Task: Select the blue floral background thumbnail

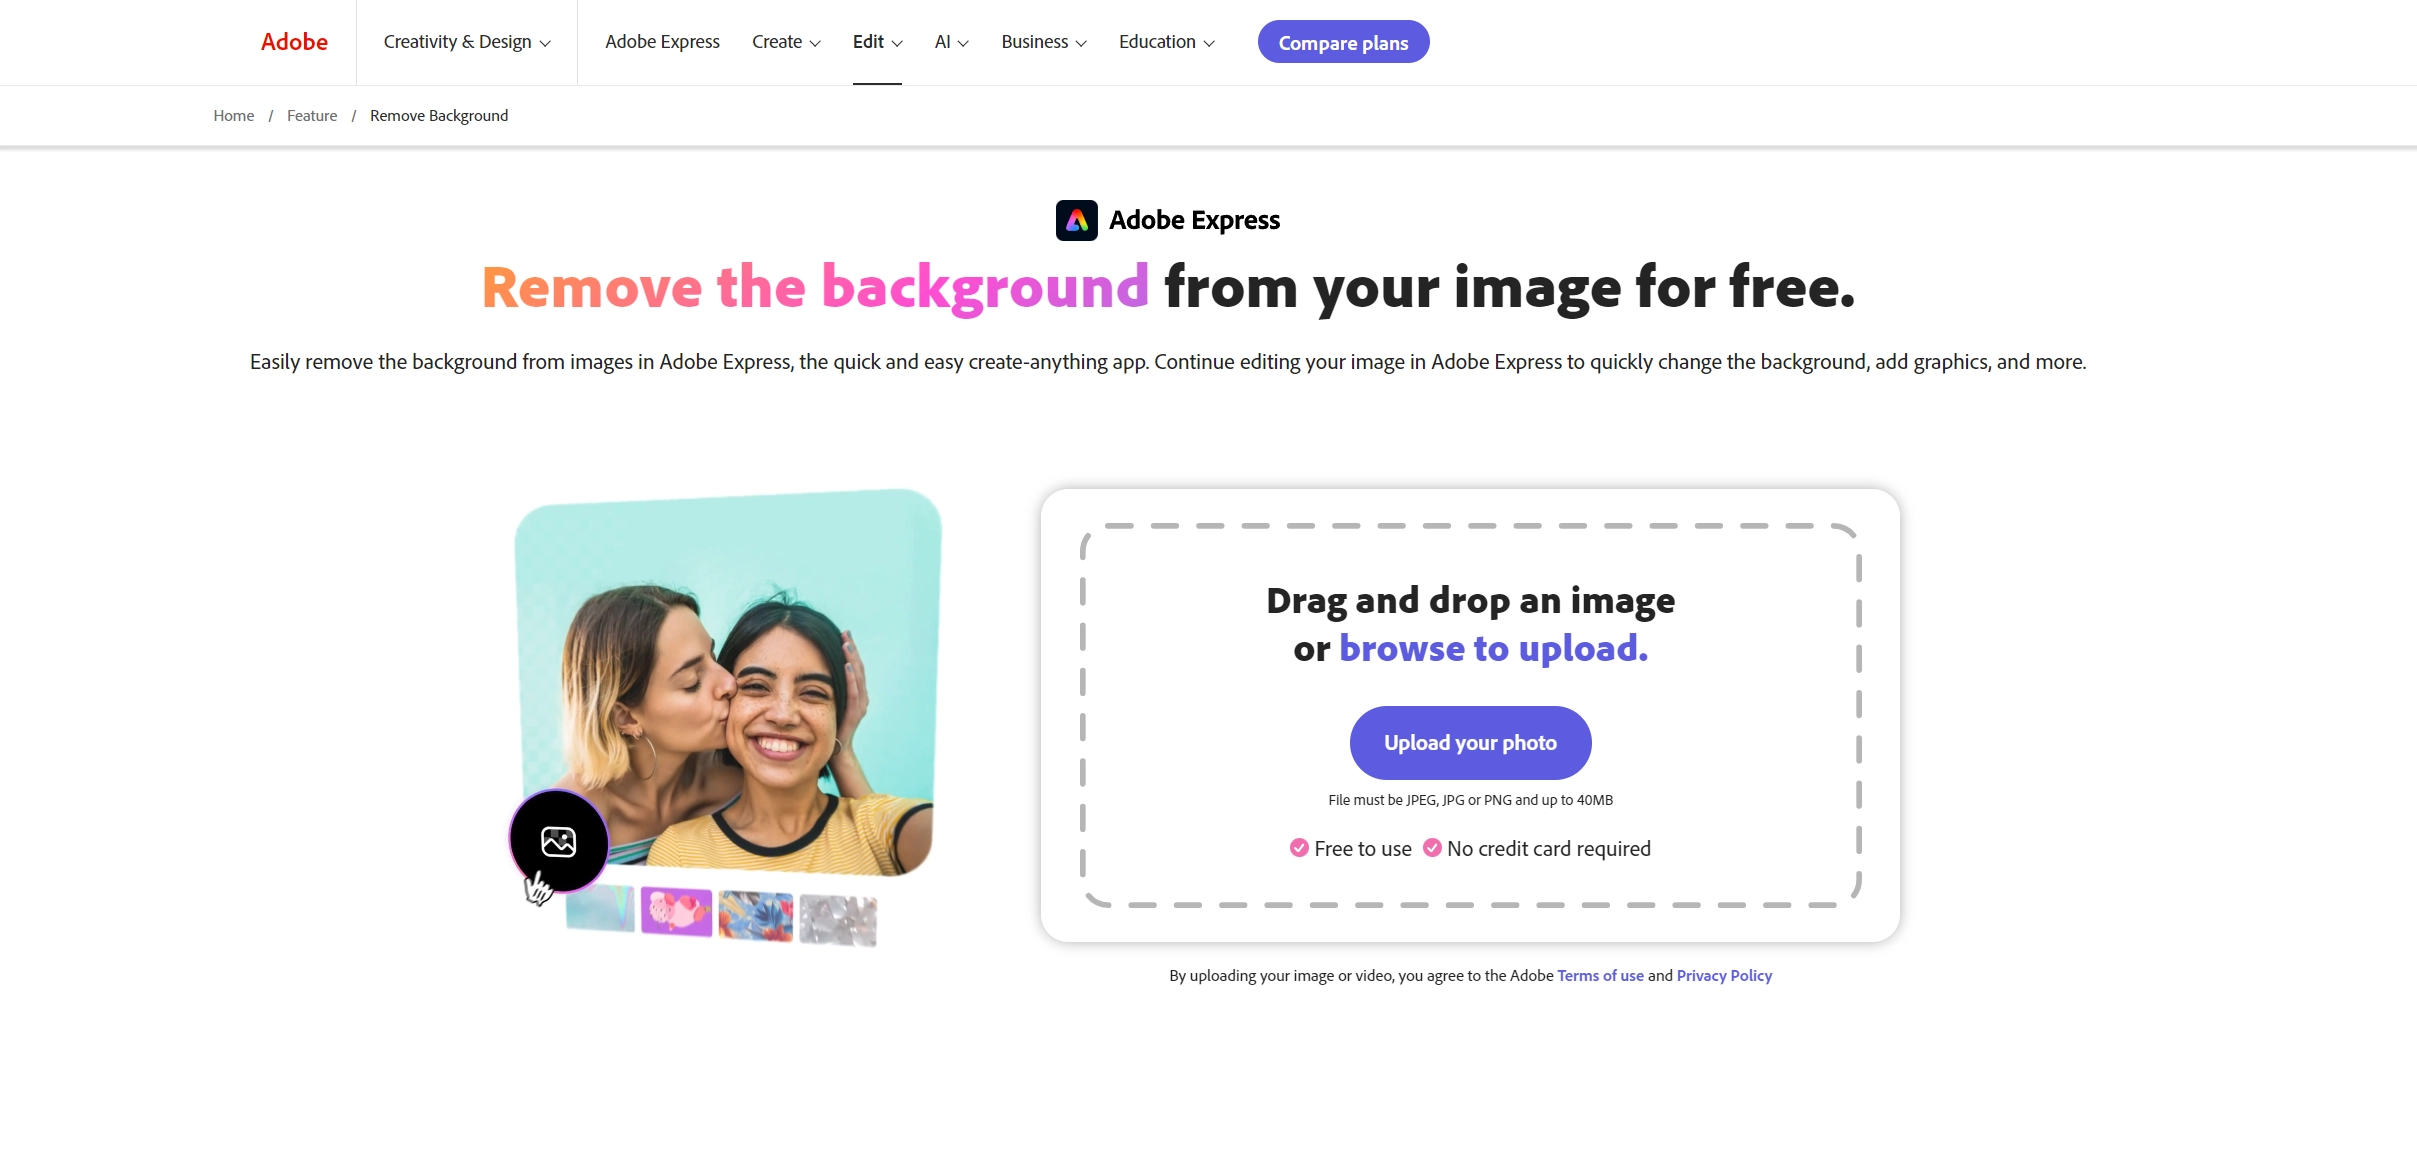Action: coord(755,916)
